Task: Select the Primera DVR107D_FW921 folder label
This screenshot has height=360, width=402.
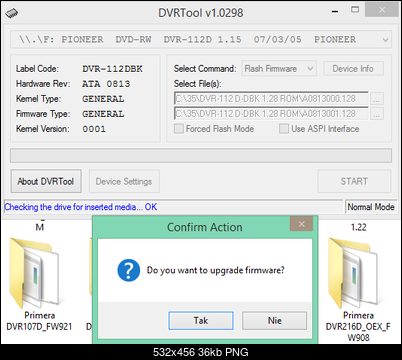Action: tap(39, 321)
